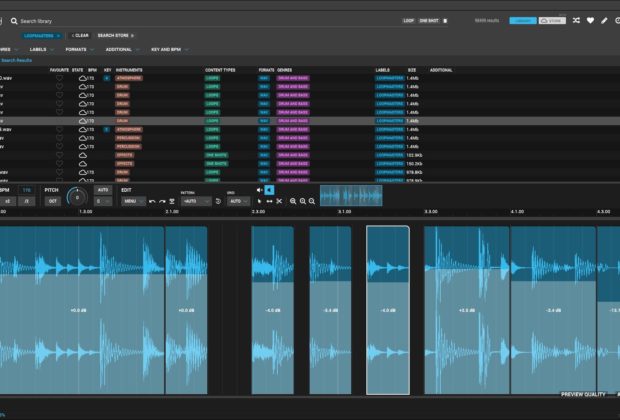
Task: Click the x2 double tempo button
Action: point(8,201)
